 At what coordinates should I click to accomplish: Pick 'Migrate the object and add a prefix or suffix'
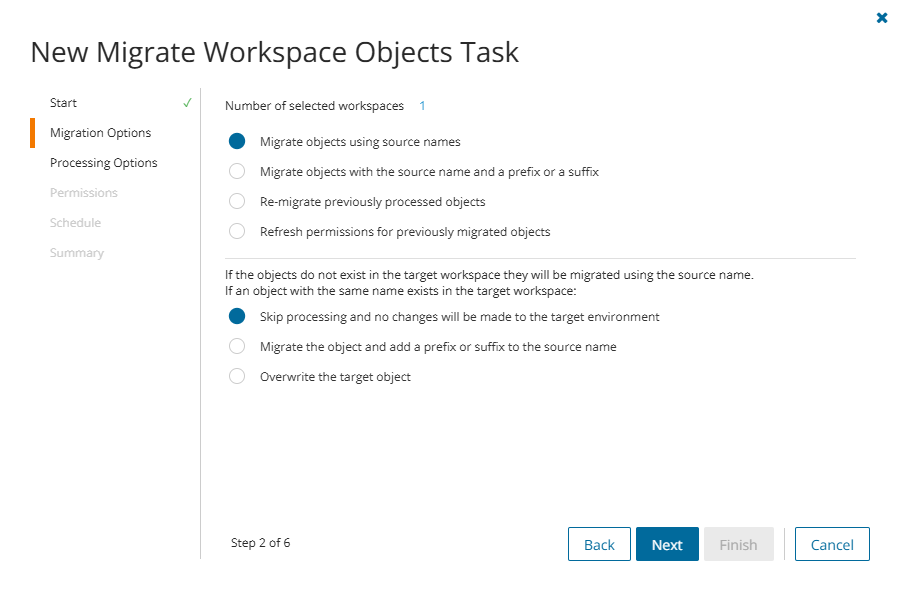point(237,347)
